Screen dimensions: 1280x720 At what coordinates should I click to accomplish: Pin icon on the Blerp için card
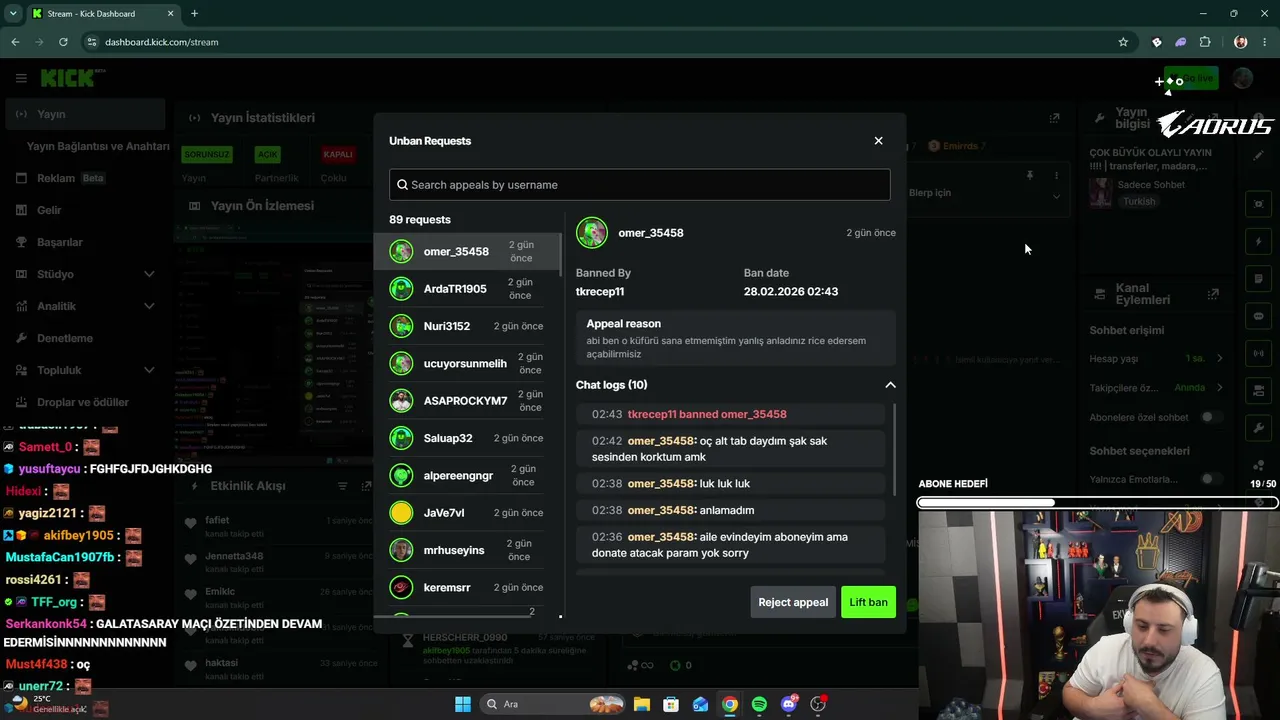coord(1029,176)
